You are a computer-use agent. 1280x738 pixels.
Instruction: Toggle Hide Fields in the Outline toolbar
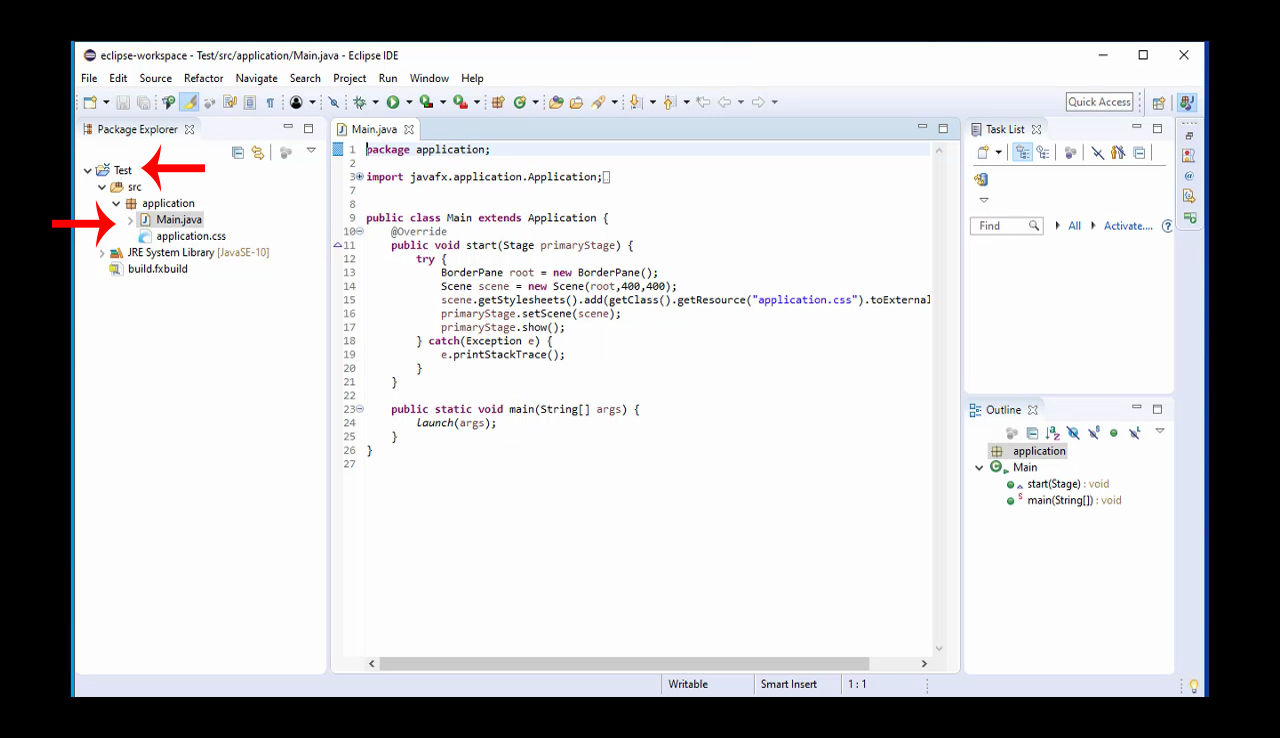(1073, 432)
